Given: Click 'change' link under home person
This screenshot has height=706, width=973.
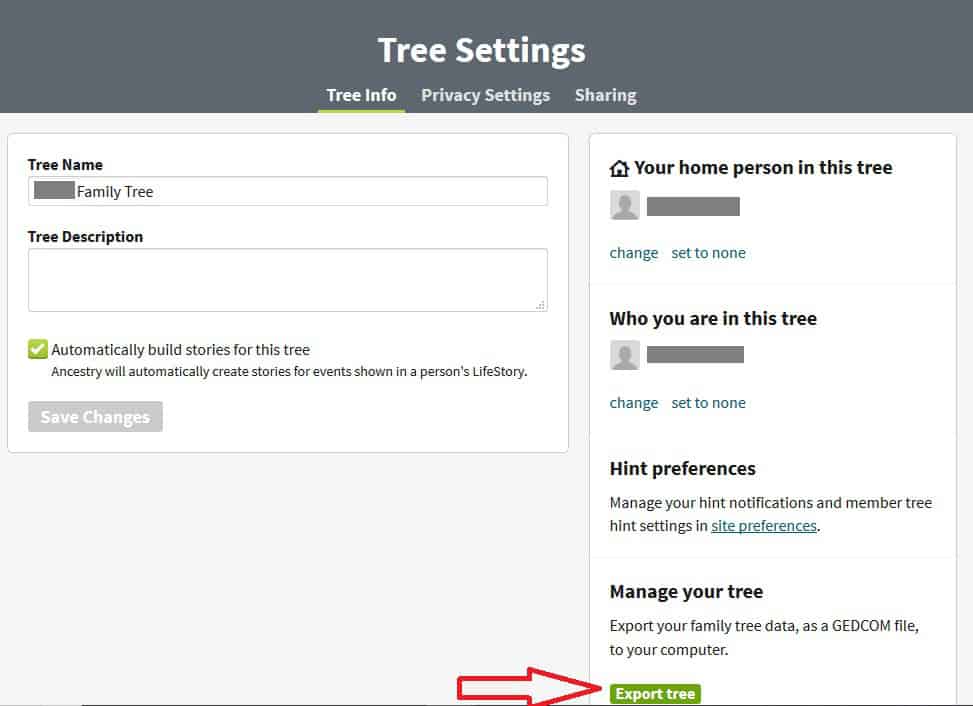Looking at the screenshot, I should click(634, 253).
